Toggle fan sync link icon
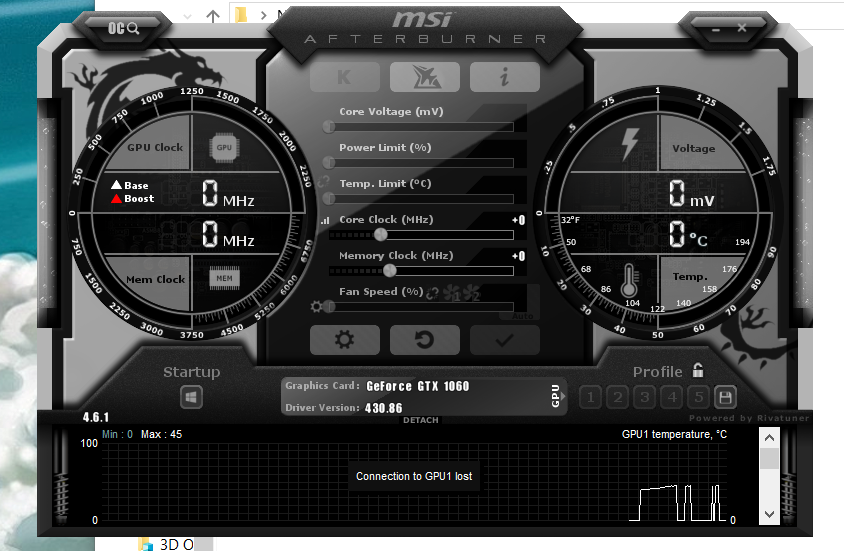The image size is (844, 551). pos(432,293)
